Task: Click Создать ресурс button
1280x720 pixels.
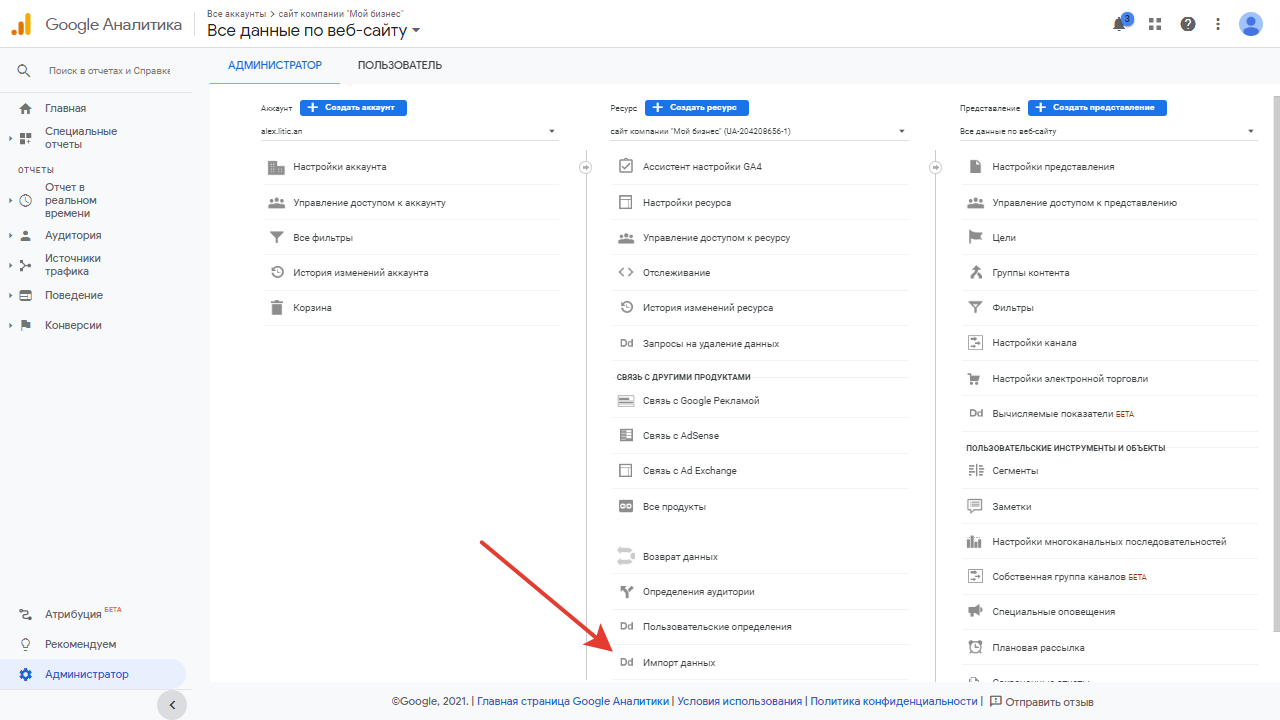Action: coord(697,107)
